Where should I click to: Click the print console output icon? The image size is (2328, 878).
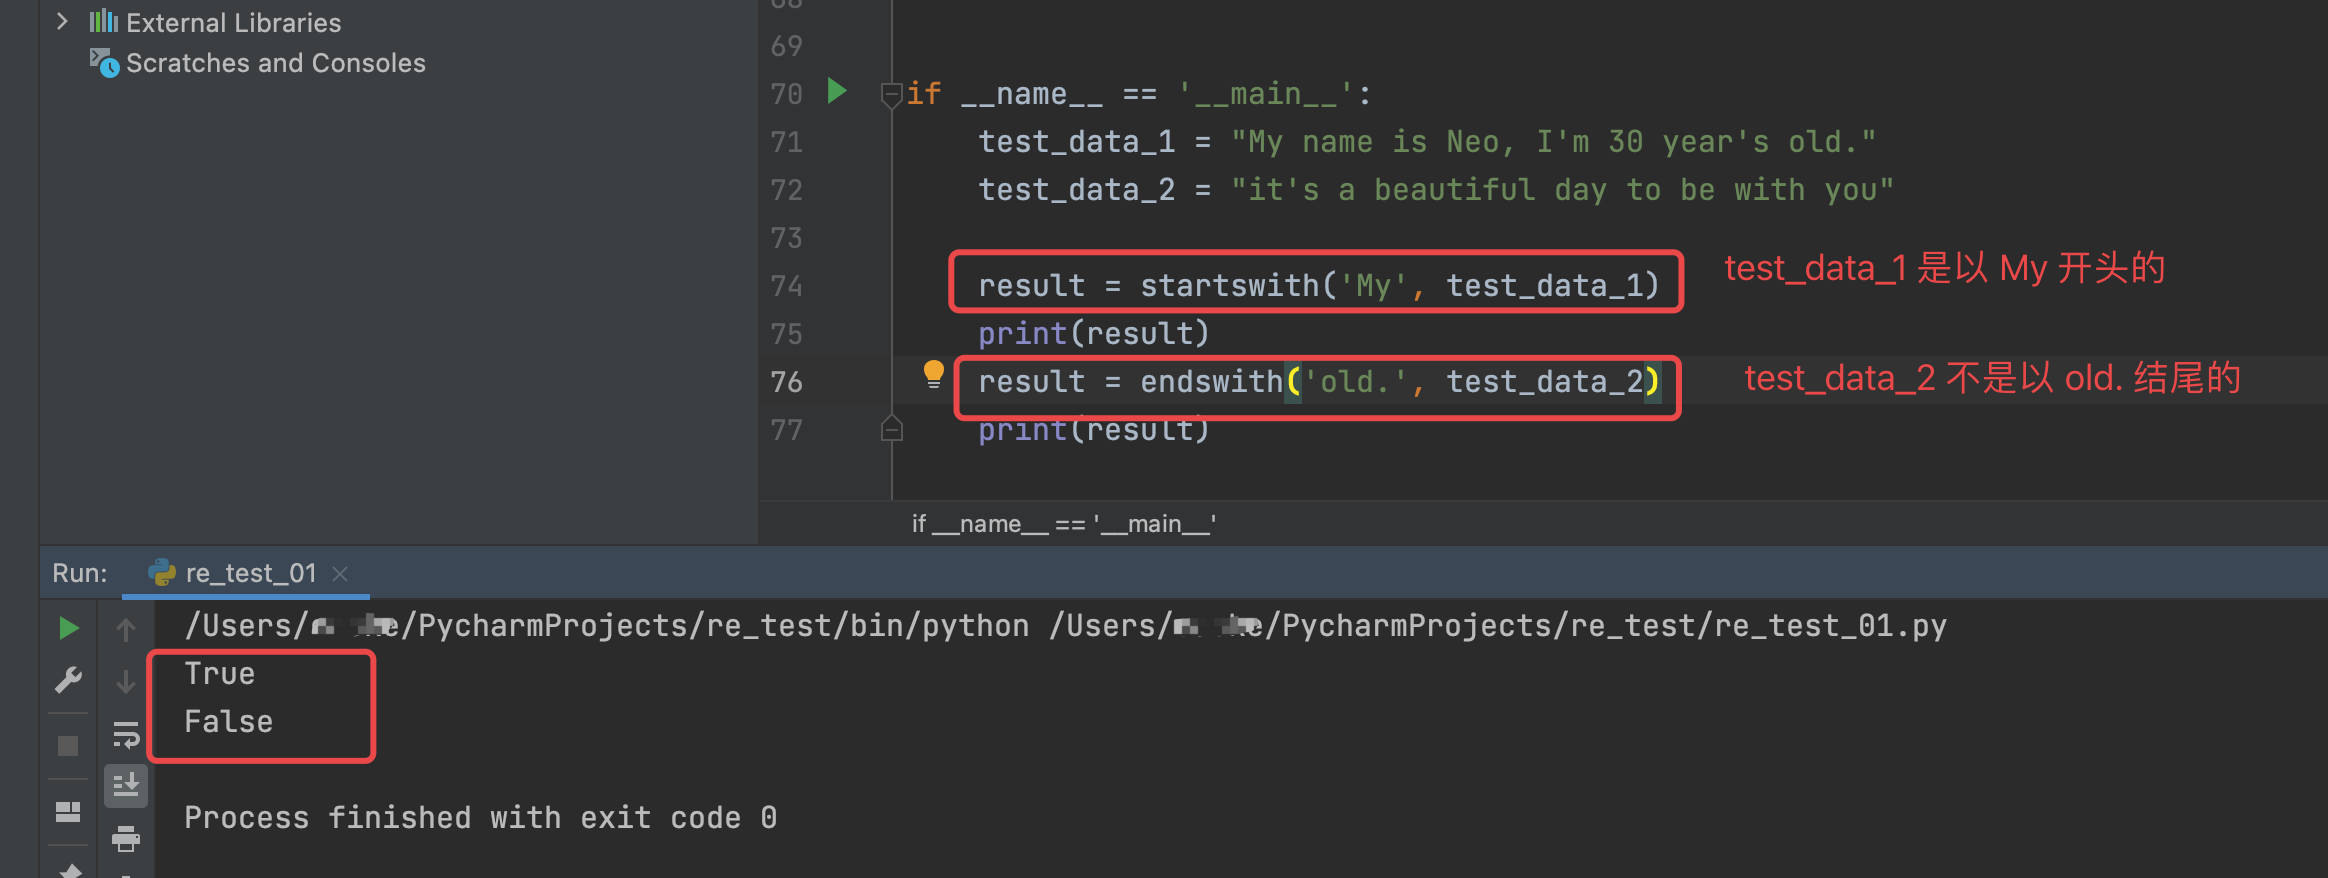click(x=126, y=838)
